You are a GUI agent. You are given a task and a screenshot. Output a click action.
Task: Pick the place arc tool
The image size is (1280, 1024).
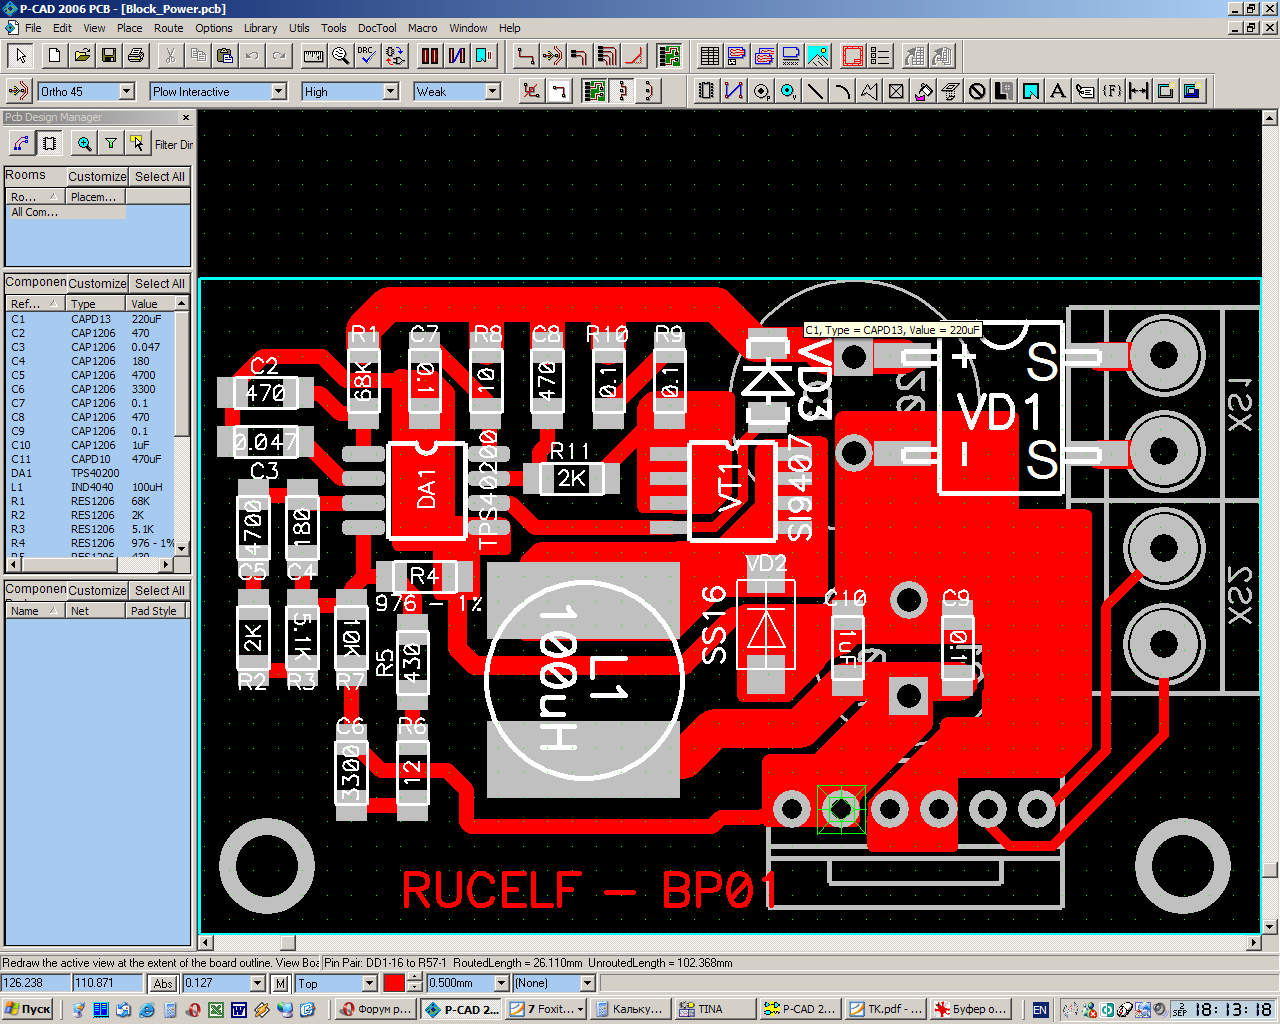tap(842, 91)
